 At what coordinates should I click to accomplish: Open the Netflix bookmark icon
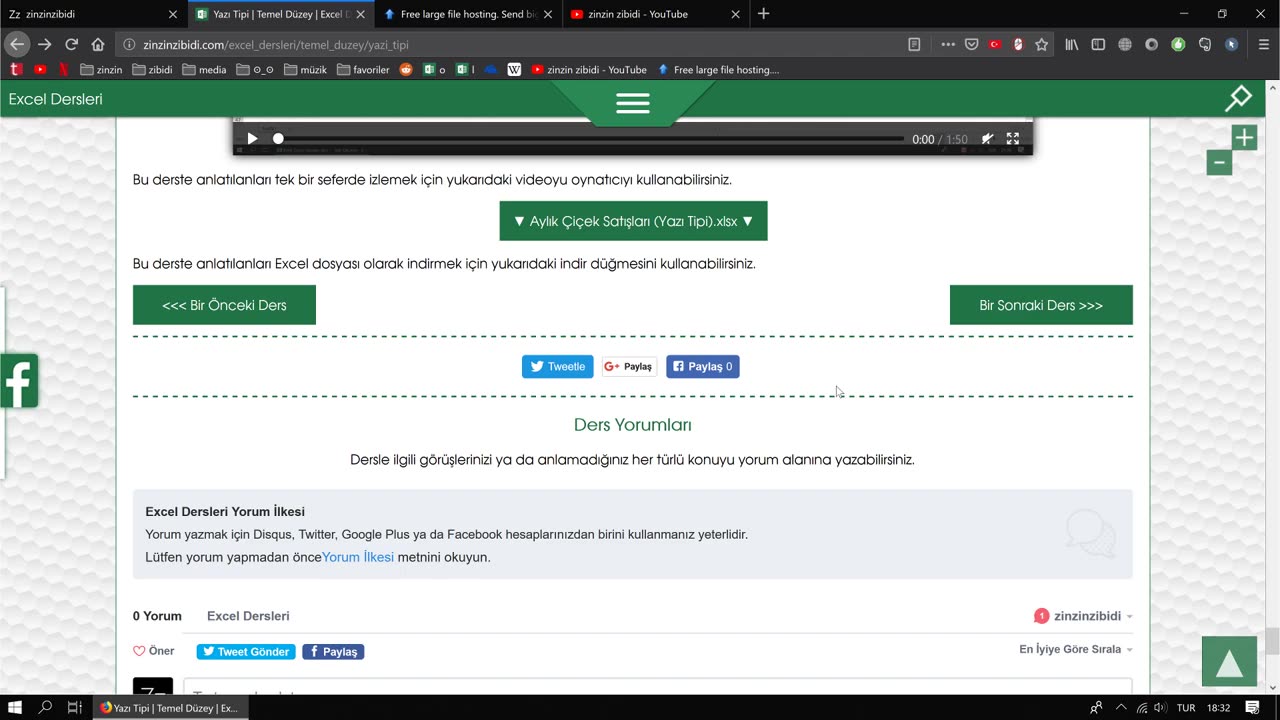(x=64, y=69)
